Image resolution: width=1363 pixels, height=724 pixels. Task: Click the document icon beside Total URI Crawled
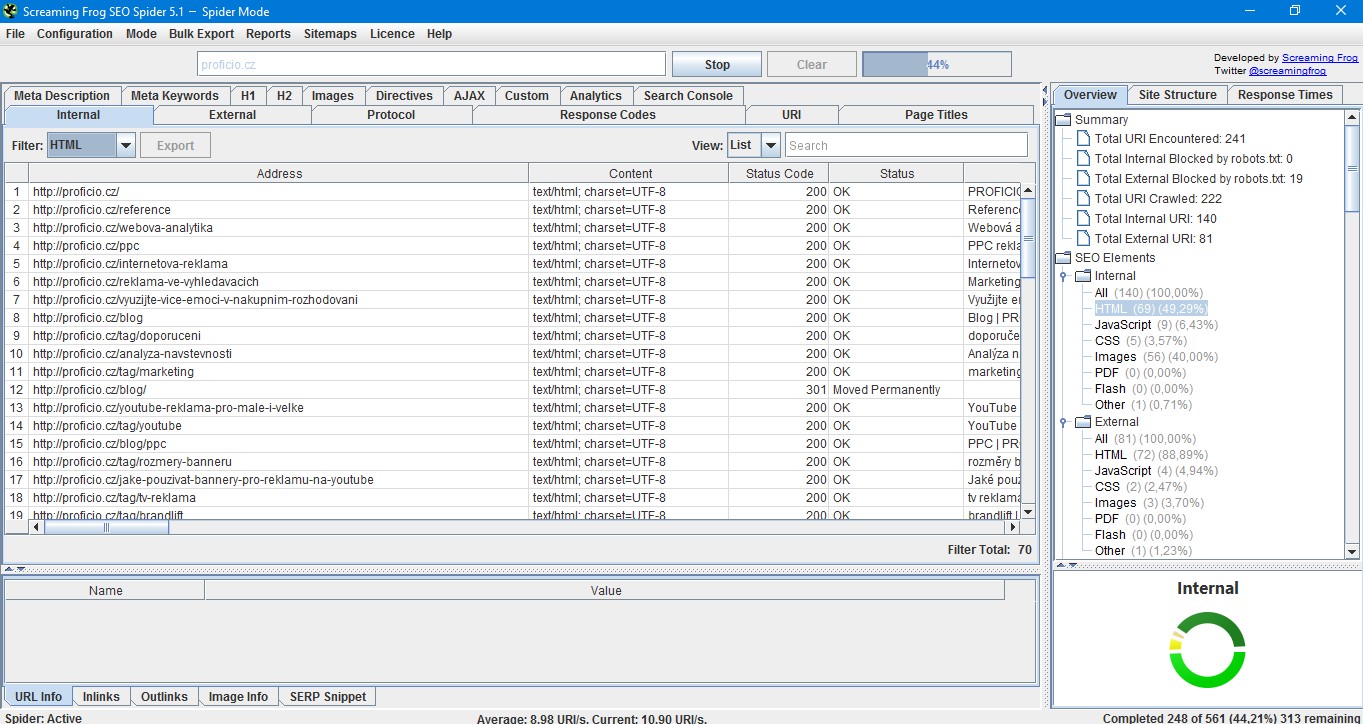click(x=1083, y=199)
